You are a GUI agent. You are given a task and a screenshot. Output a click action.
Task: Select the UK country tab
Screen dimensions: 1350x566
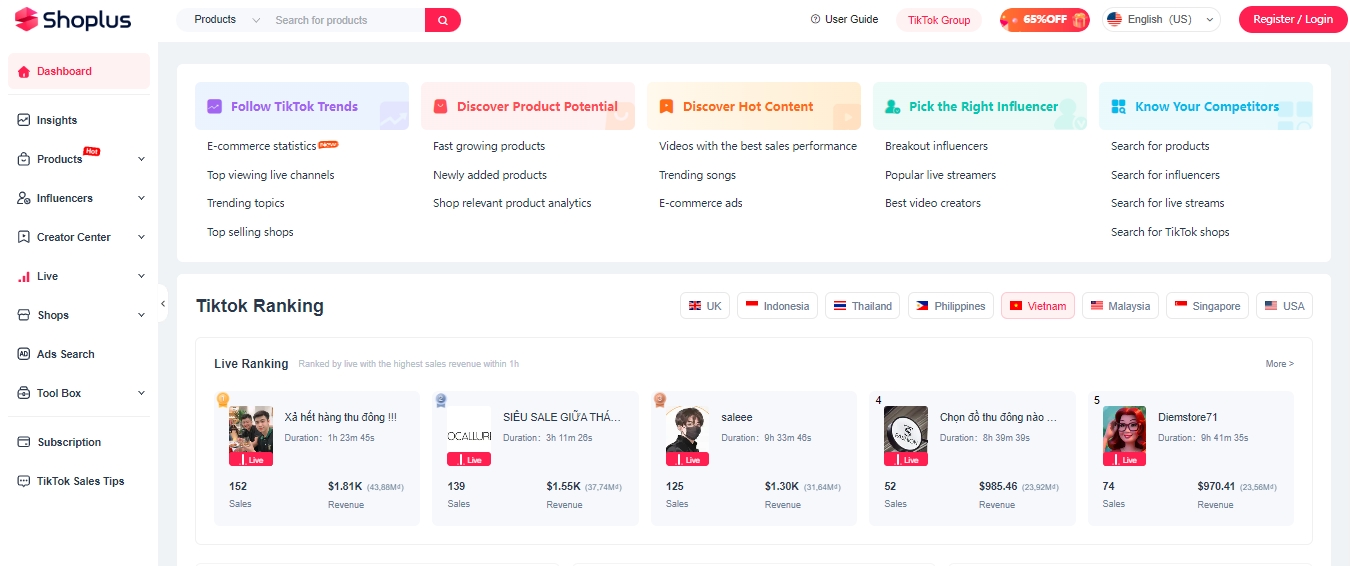tap(705, 306)
